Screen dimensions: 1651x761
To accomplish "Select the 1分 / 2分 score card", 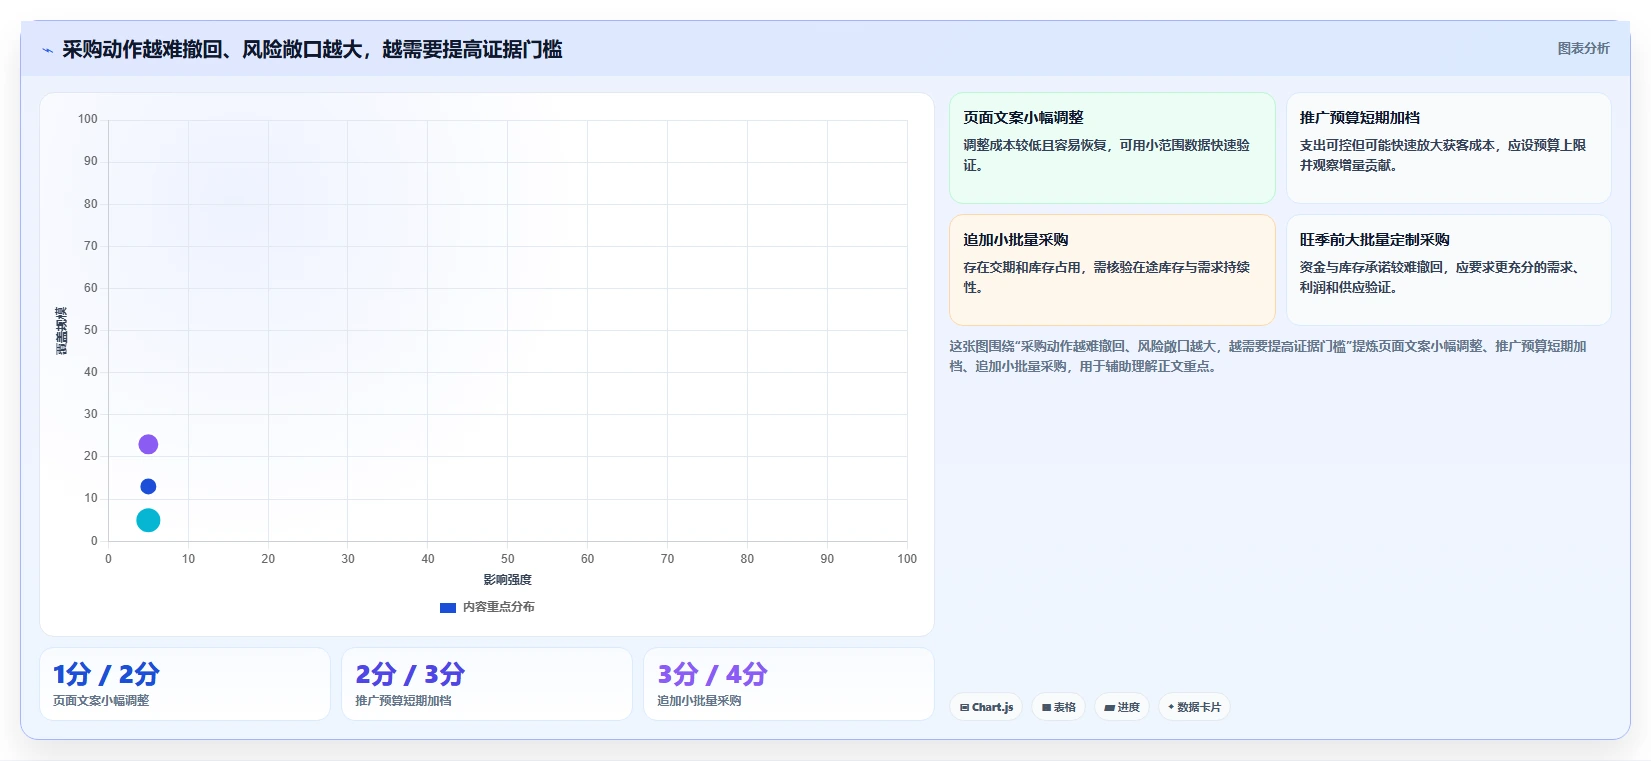I will point(185,684).
